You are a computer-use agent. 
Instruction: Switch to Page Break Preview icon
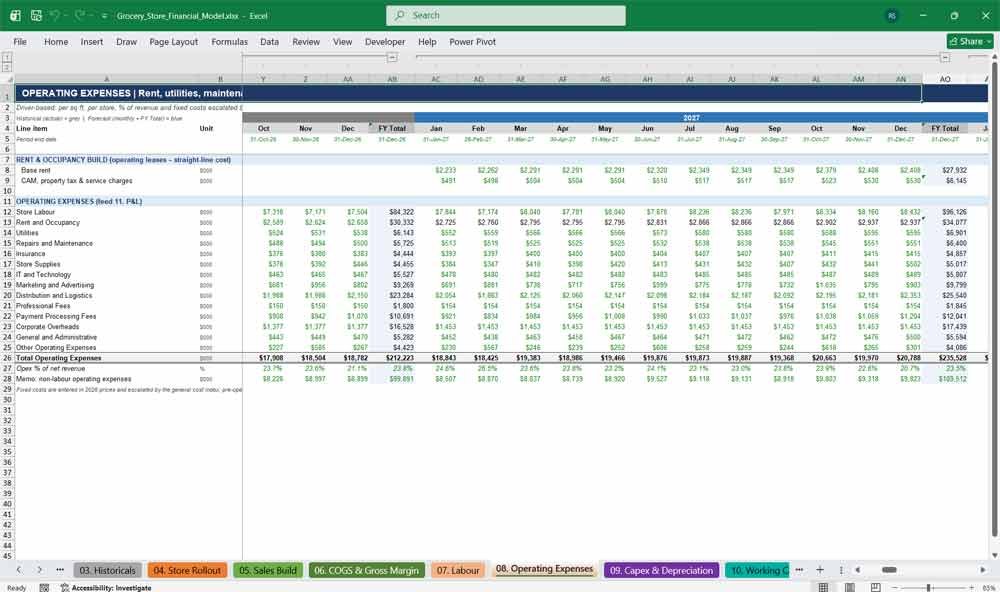coord(876,588)
